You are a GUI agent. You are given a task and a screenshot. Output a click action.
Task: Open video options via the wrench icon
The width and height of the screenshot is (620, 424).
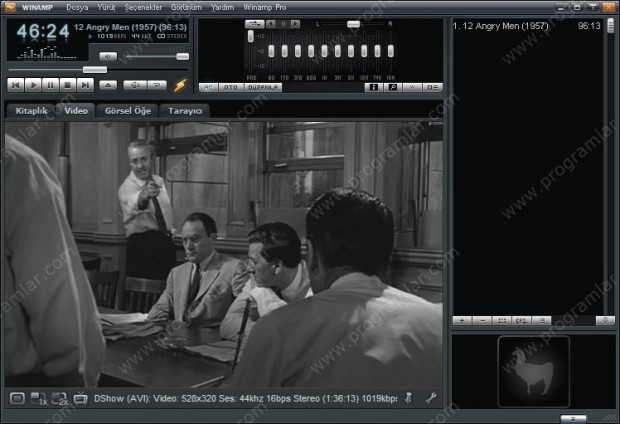coord(431,398)
